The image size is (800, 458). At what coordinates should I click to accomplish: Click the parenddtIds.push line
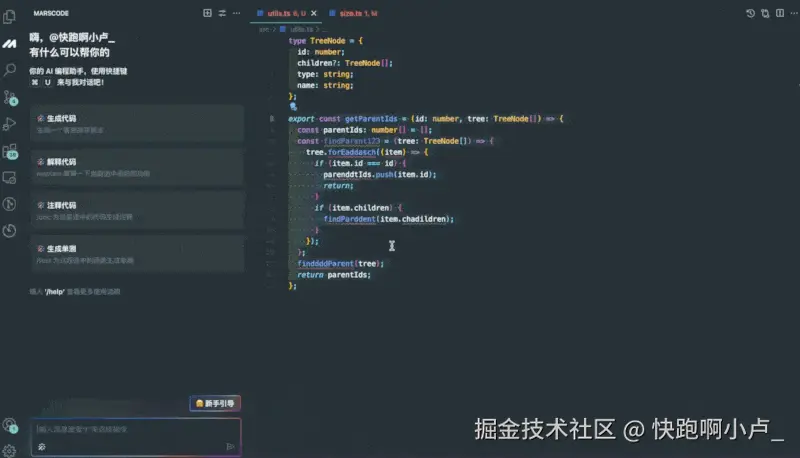(x=380, y=174)
